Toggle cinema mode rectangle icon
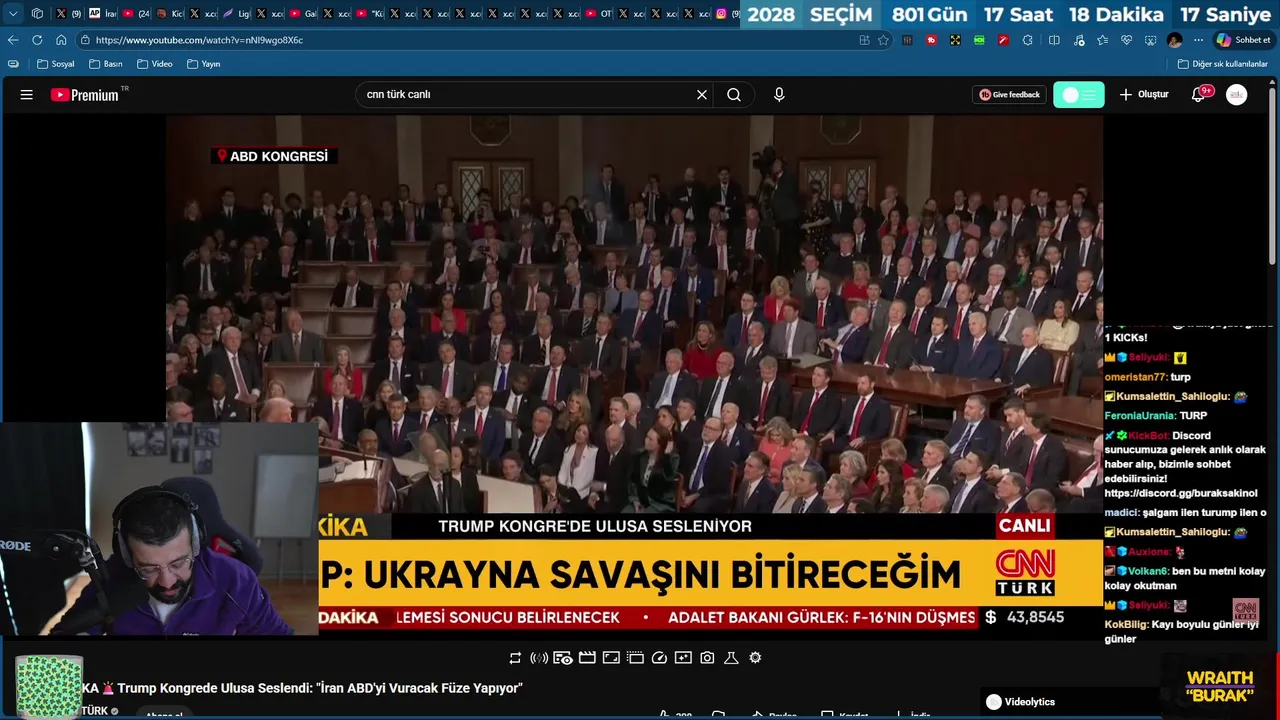This screenshot has width=1280, height=720. click(611, 658)
